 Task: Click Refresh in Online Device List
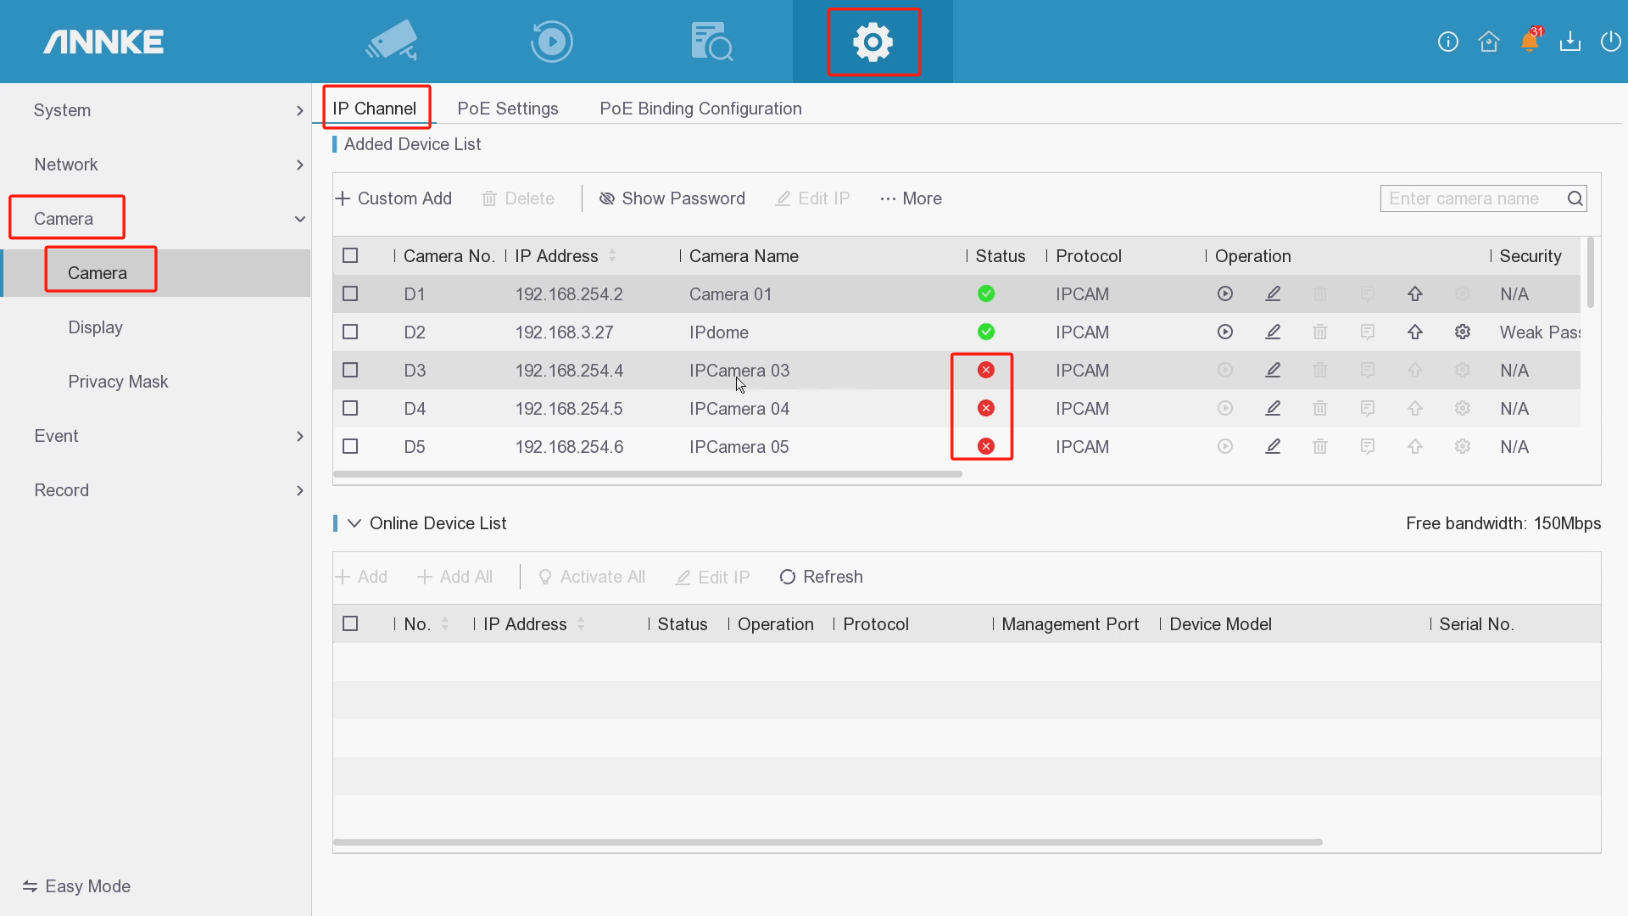pyautogui.click(x=821, y=577)
